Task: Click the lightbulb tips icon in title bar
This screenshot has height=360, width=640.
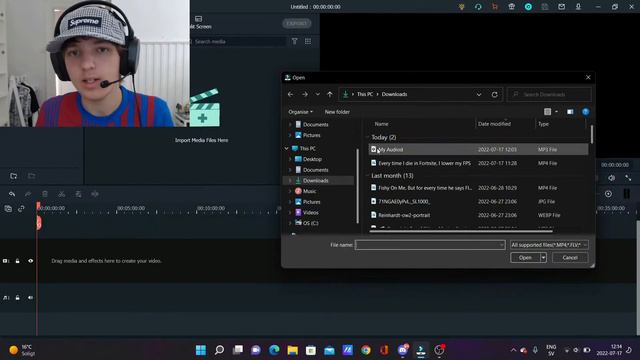Action: (x=462, y=7)
